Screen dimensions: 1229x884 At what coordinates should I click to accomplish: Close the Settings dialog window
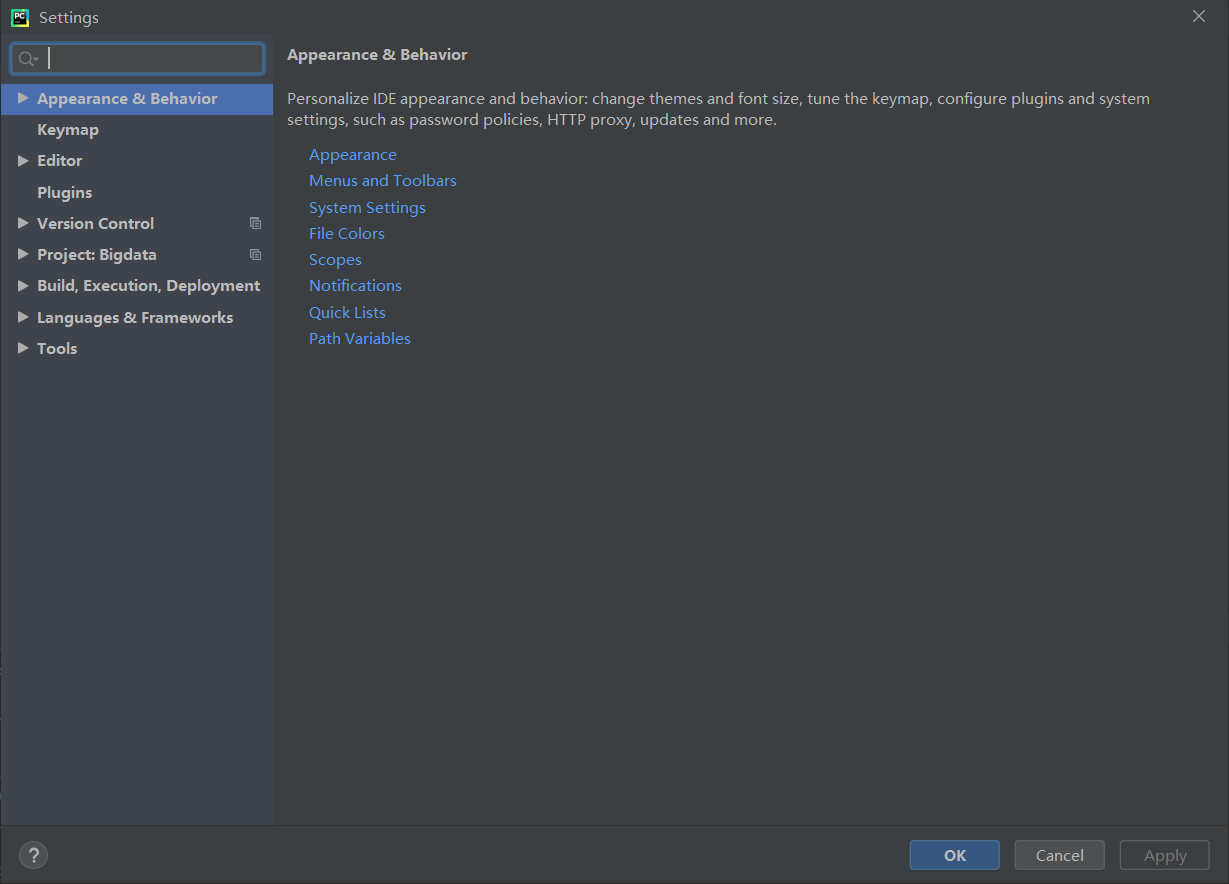(1199, 16)
